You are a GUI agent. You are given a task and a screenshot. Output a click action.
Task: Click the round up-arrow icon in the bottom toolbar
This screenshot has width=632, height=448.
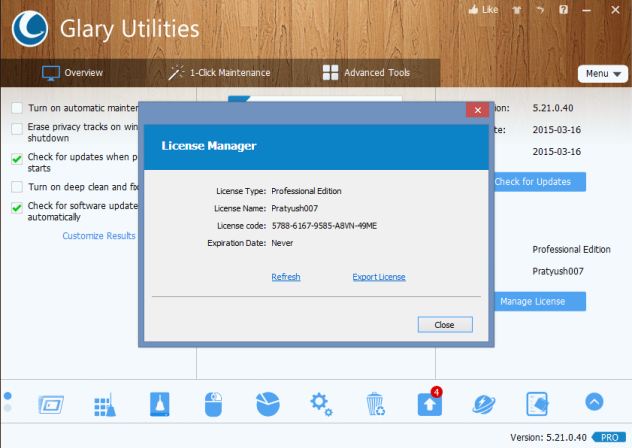[x=594, y=402]
